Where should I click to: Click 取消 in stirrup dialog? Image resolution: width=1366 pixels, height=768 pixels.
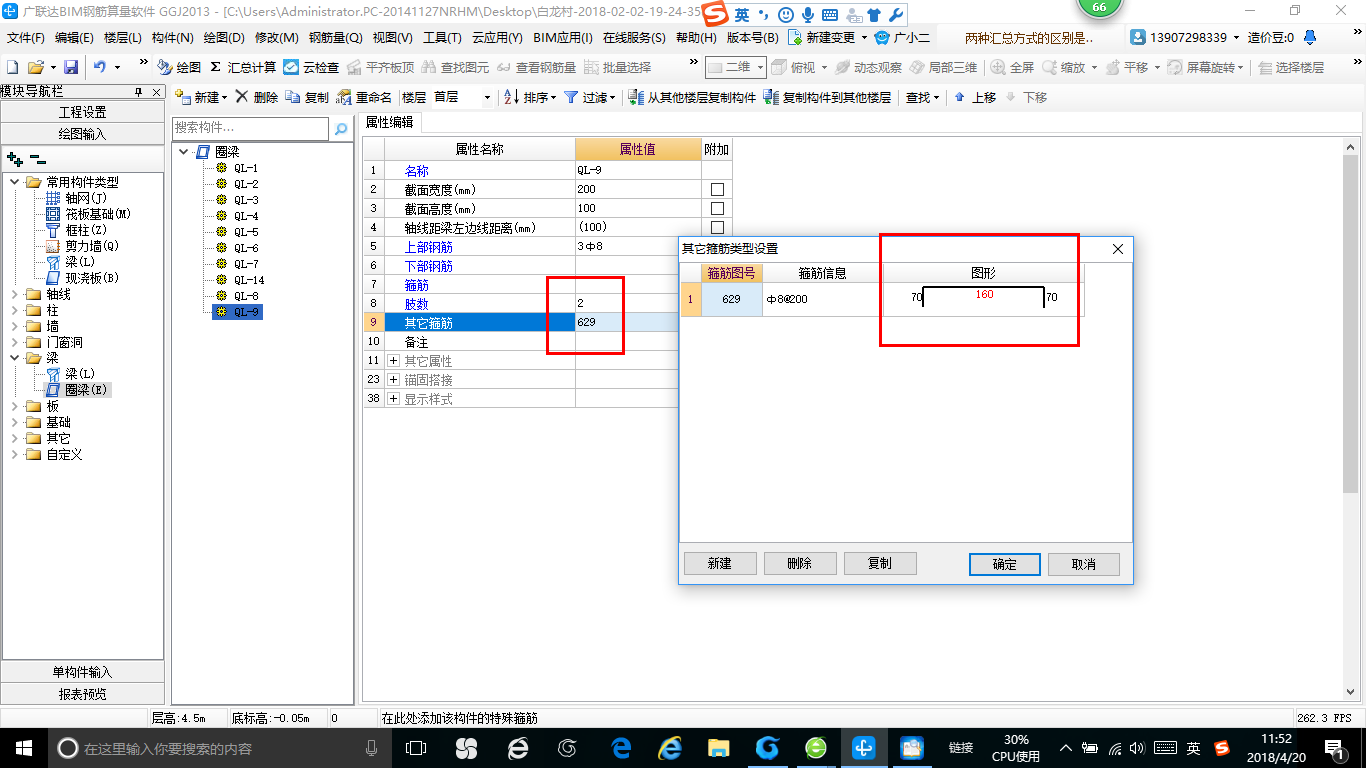(1084, 564)
